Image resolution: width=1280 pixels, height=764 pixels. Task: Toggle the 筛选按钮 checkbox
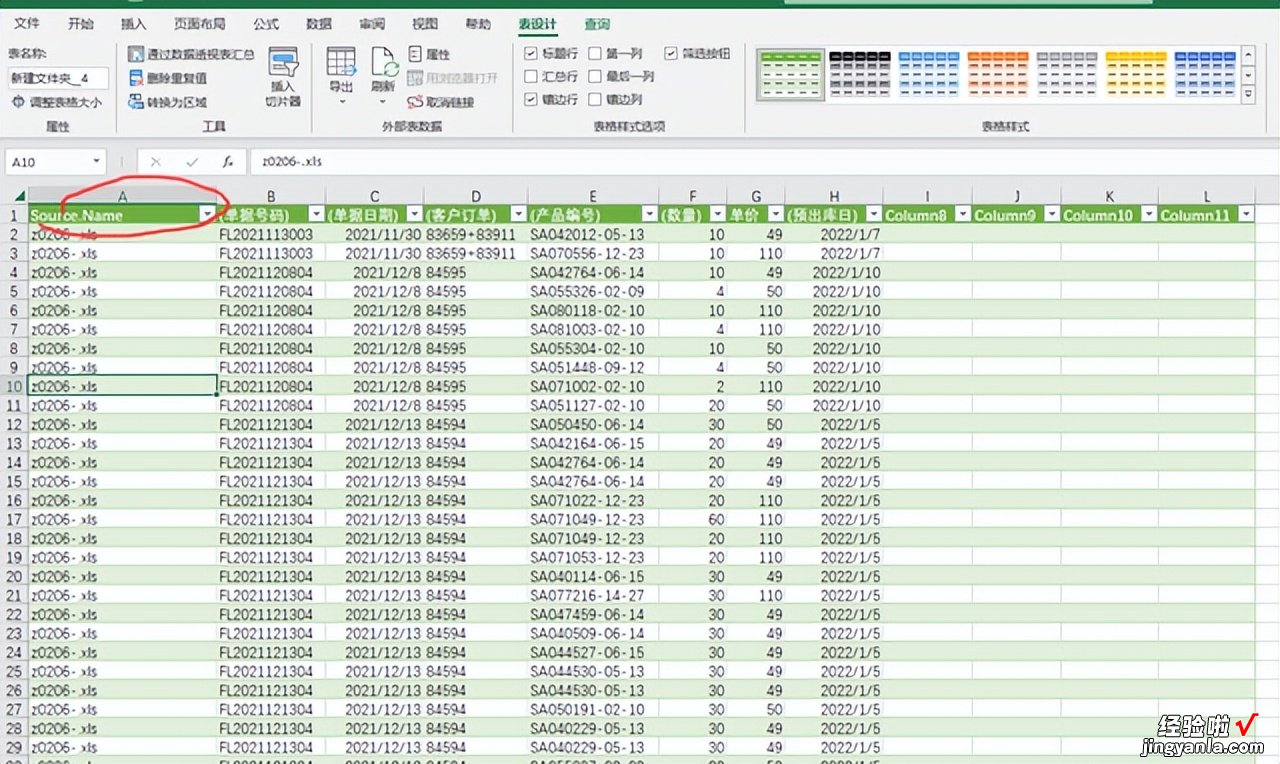[670, 53]
